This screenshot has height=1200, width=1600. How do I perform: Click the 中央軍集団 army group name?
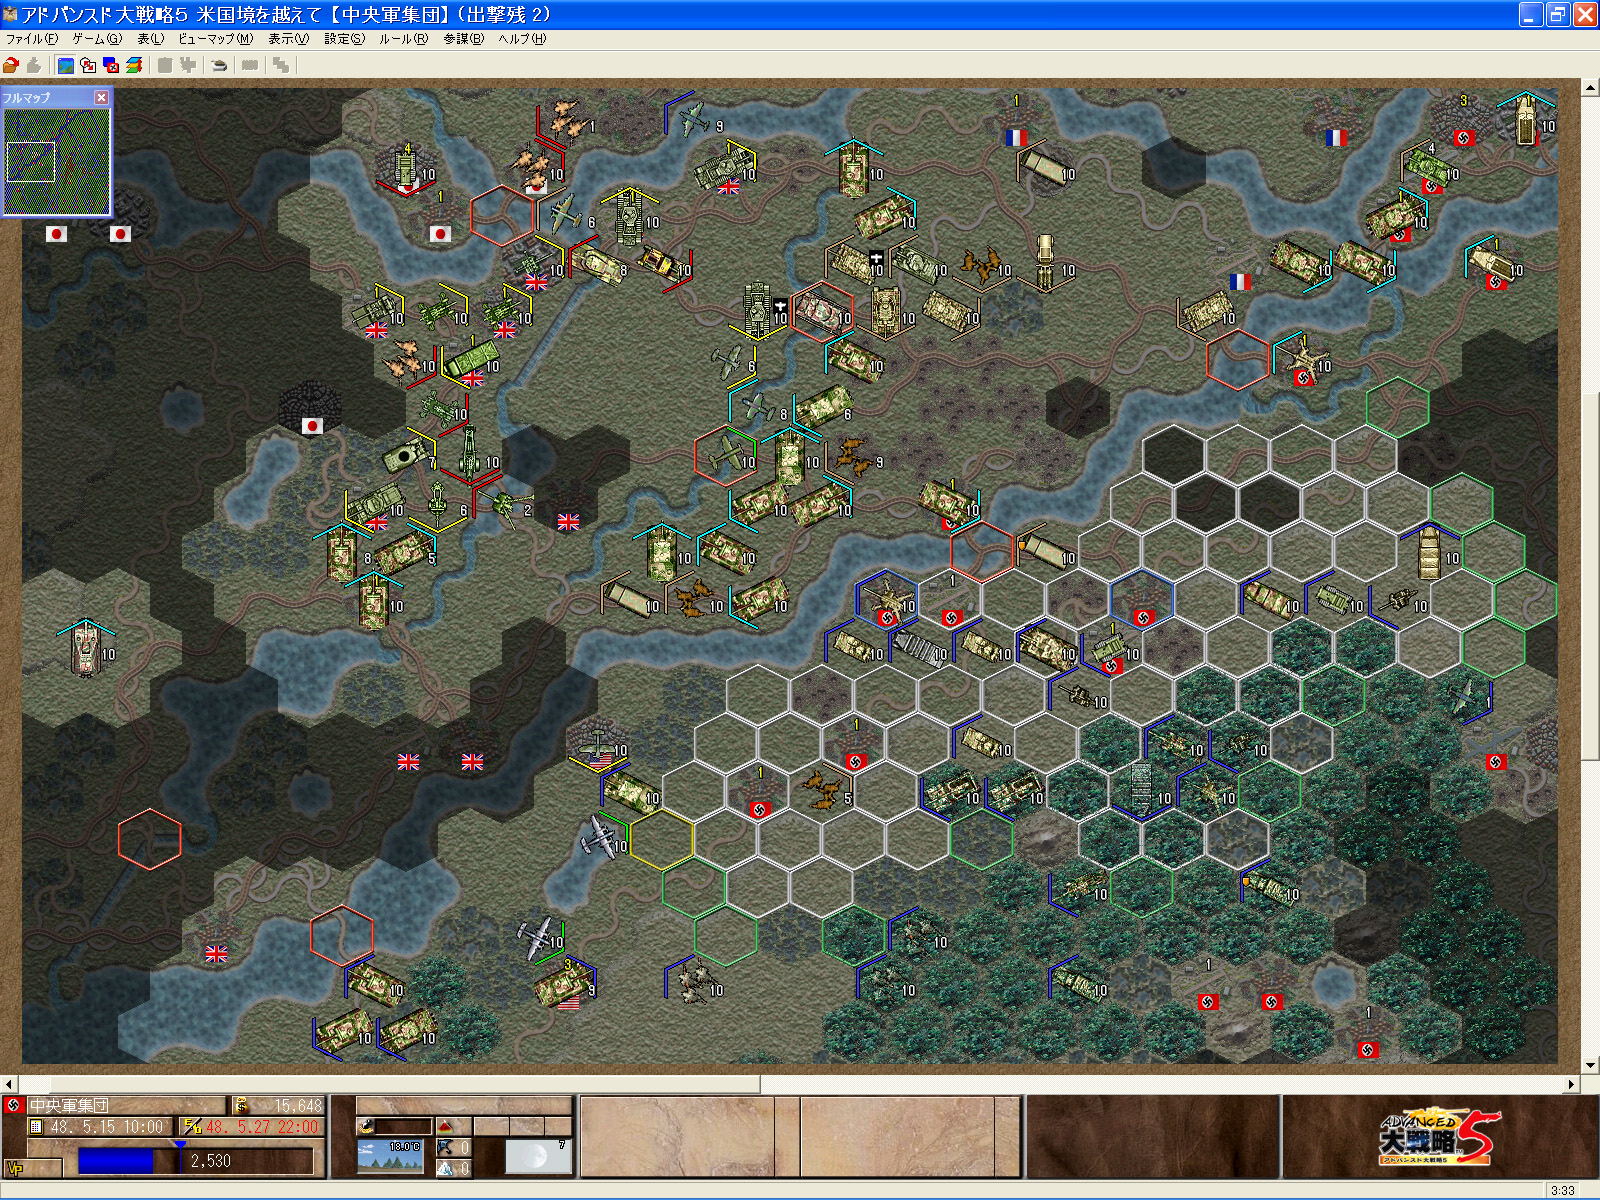coord(68,1105)
